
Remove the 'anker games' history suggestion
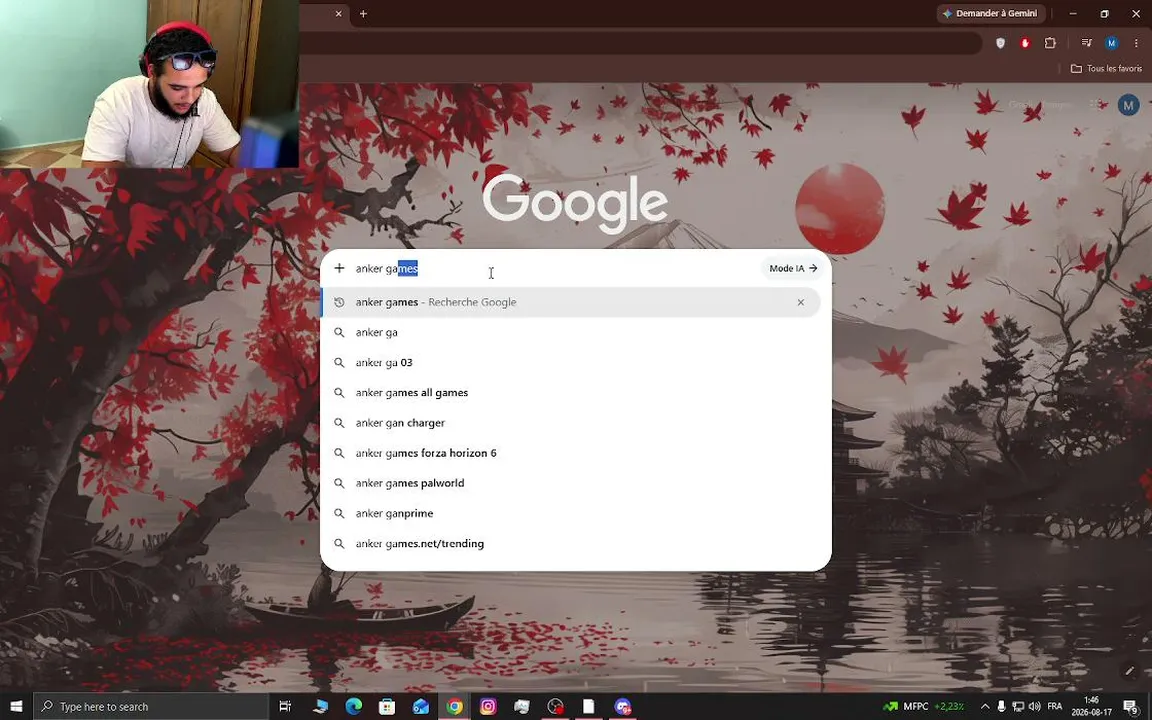[x=800, y=302]
